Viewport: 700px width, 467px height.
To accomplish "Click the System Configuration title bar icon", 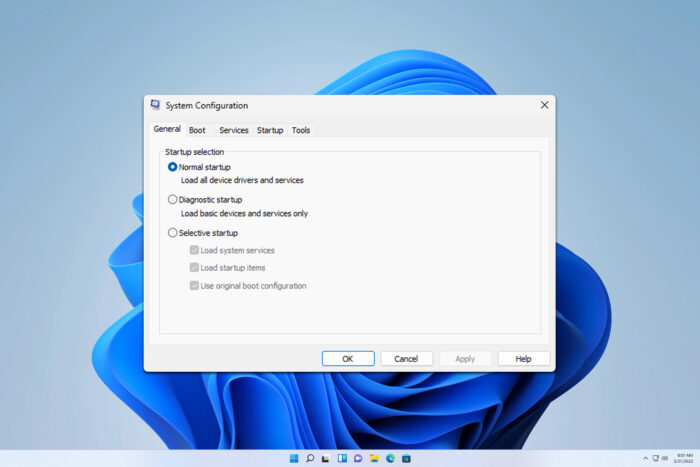I will tap(155, 105).
